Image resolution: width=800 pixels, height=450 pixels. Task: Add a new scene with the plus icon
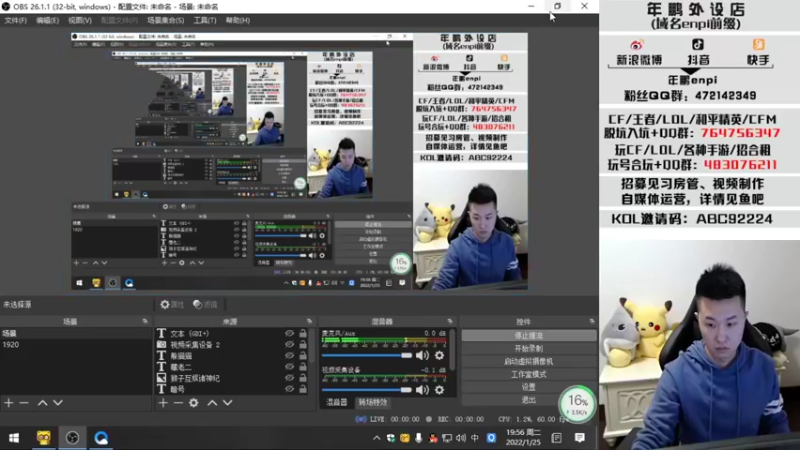9,403
